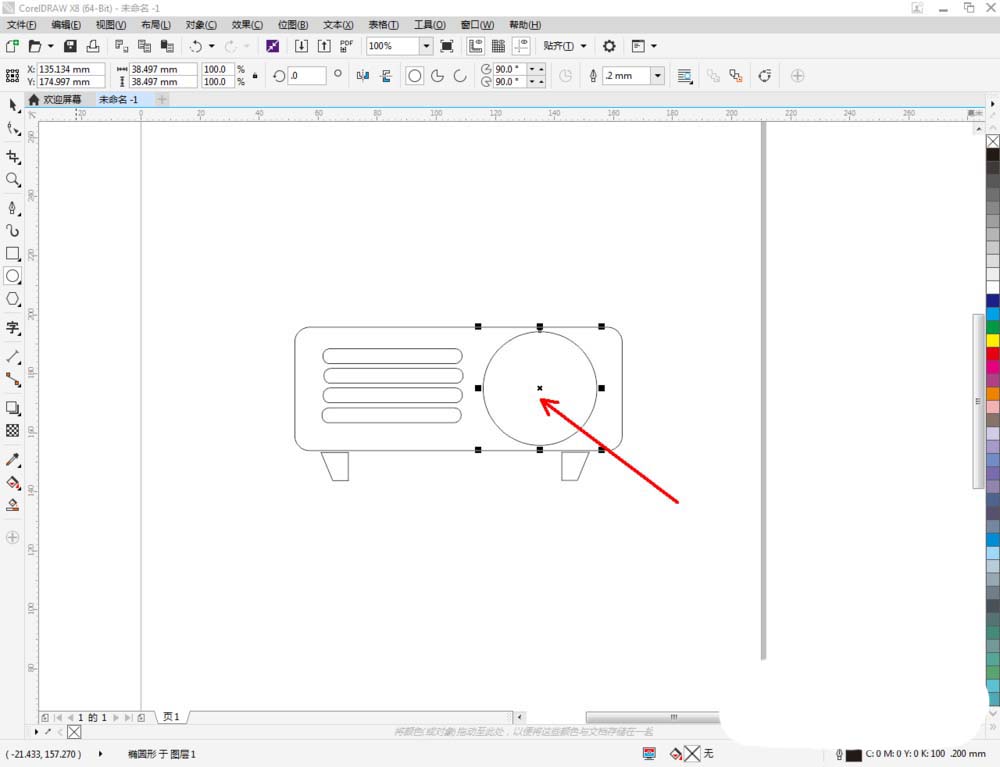Select the Color Eyedropper tool
Screen dimensions: 1000x767
click(x=13, y=460)
